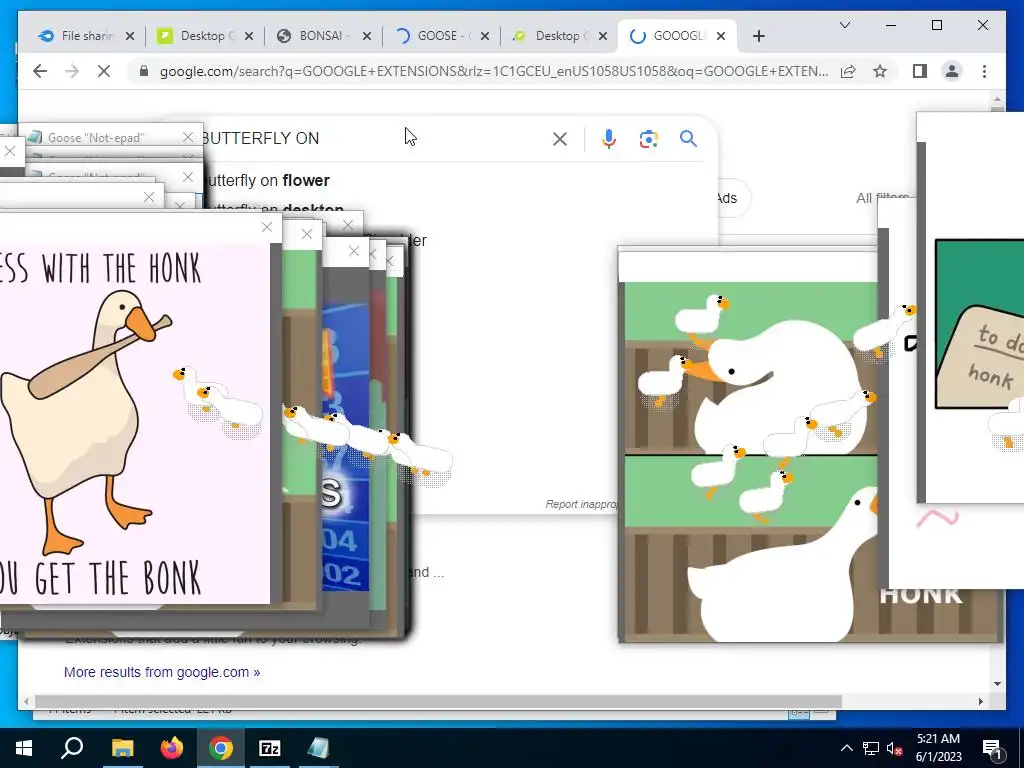The height and width of the screenshot is (768, 1024).
Task: Share this page icon
Action: (x=848, y=71)
